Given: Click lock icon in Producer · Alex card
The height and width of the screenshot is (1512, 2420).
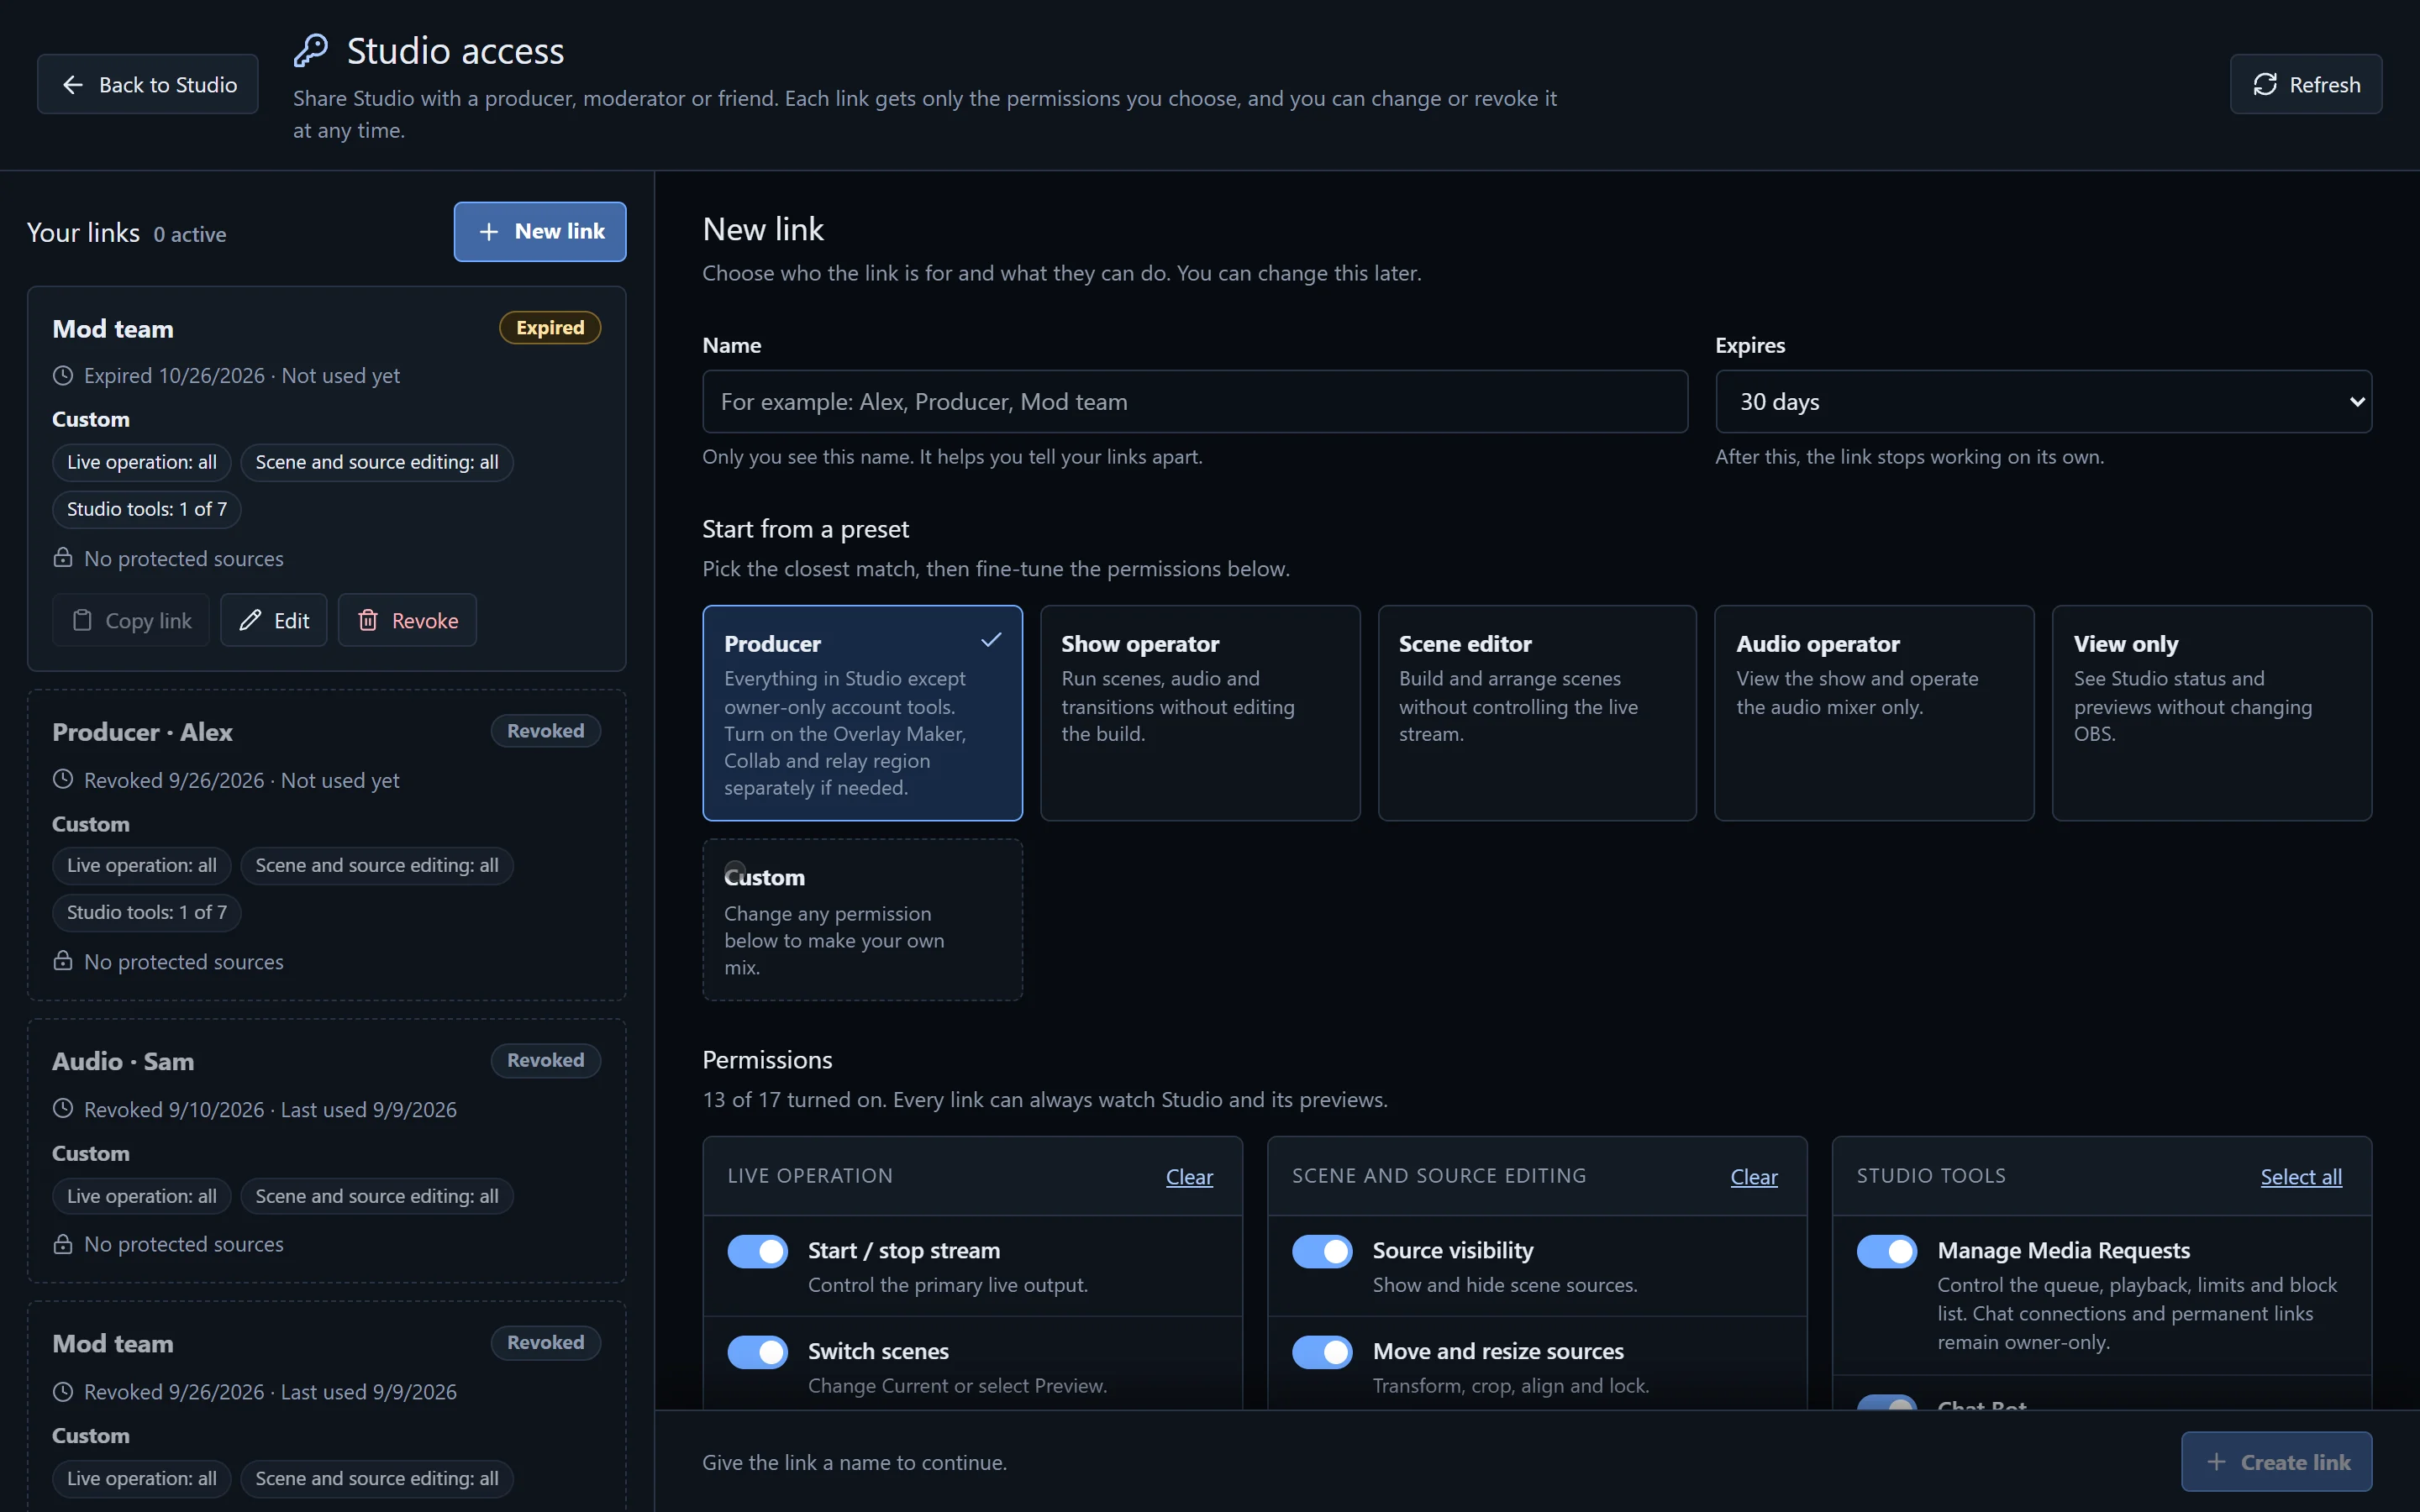Looking at the screenshot, I should [x=63, y=961].
